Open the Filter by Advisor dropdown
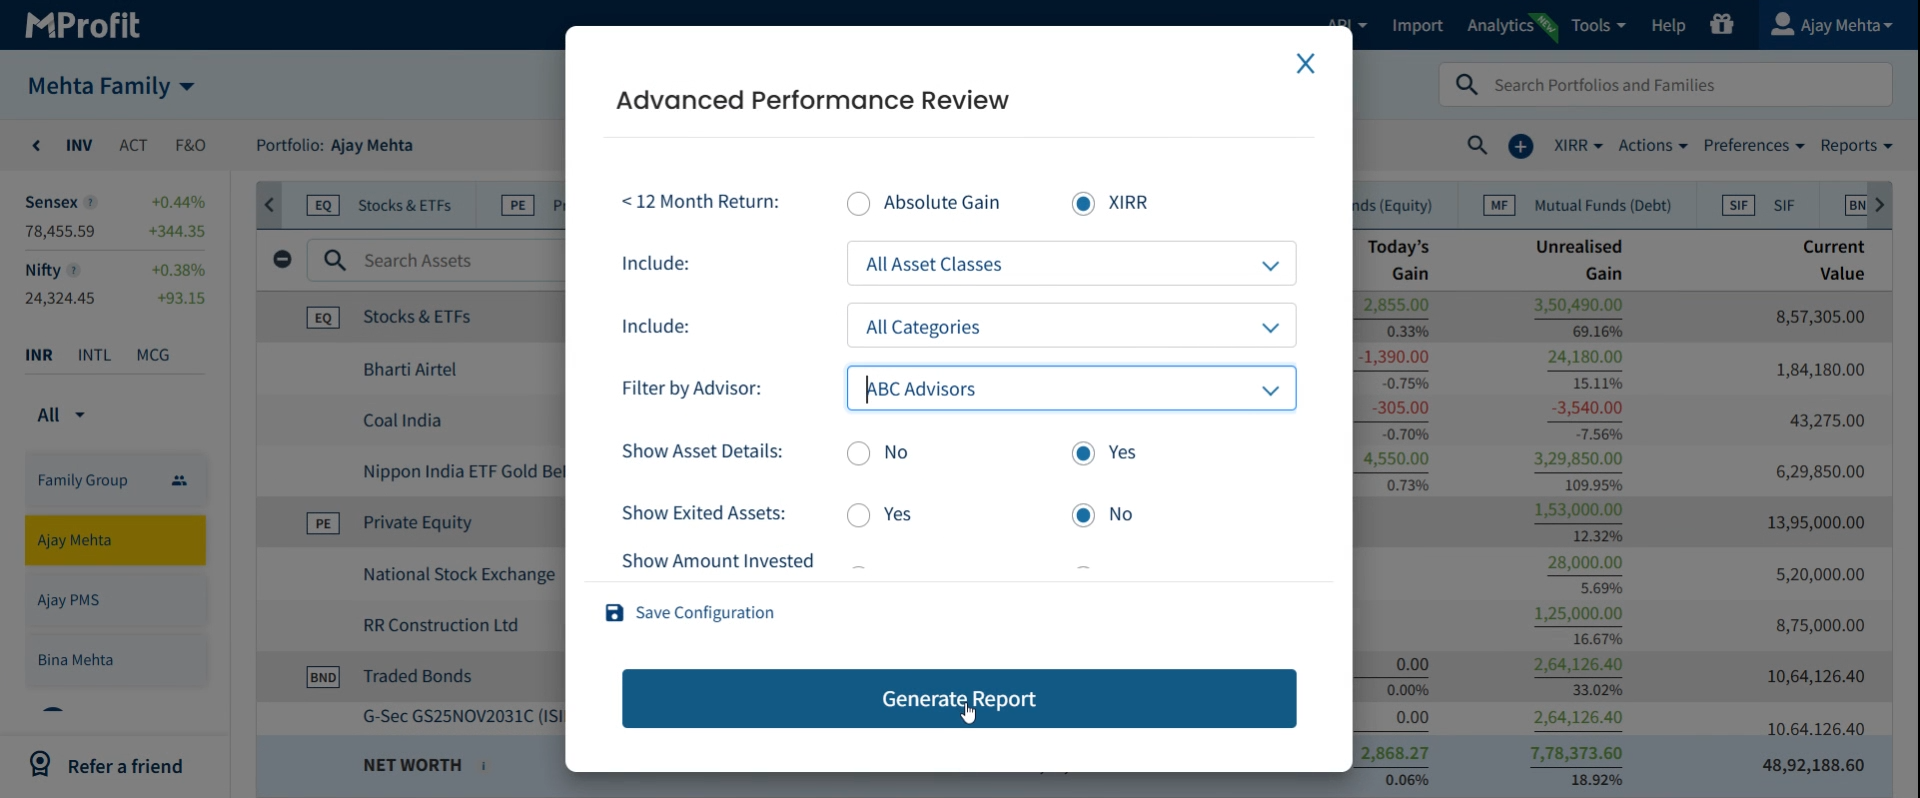This screenshot has height=798, width=1920. click(x=1071, y=388)
